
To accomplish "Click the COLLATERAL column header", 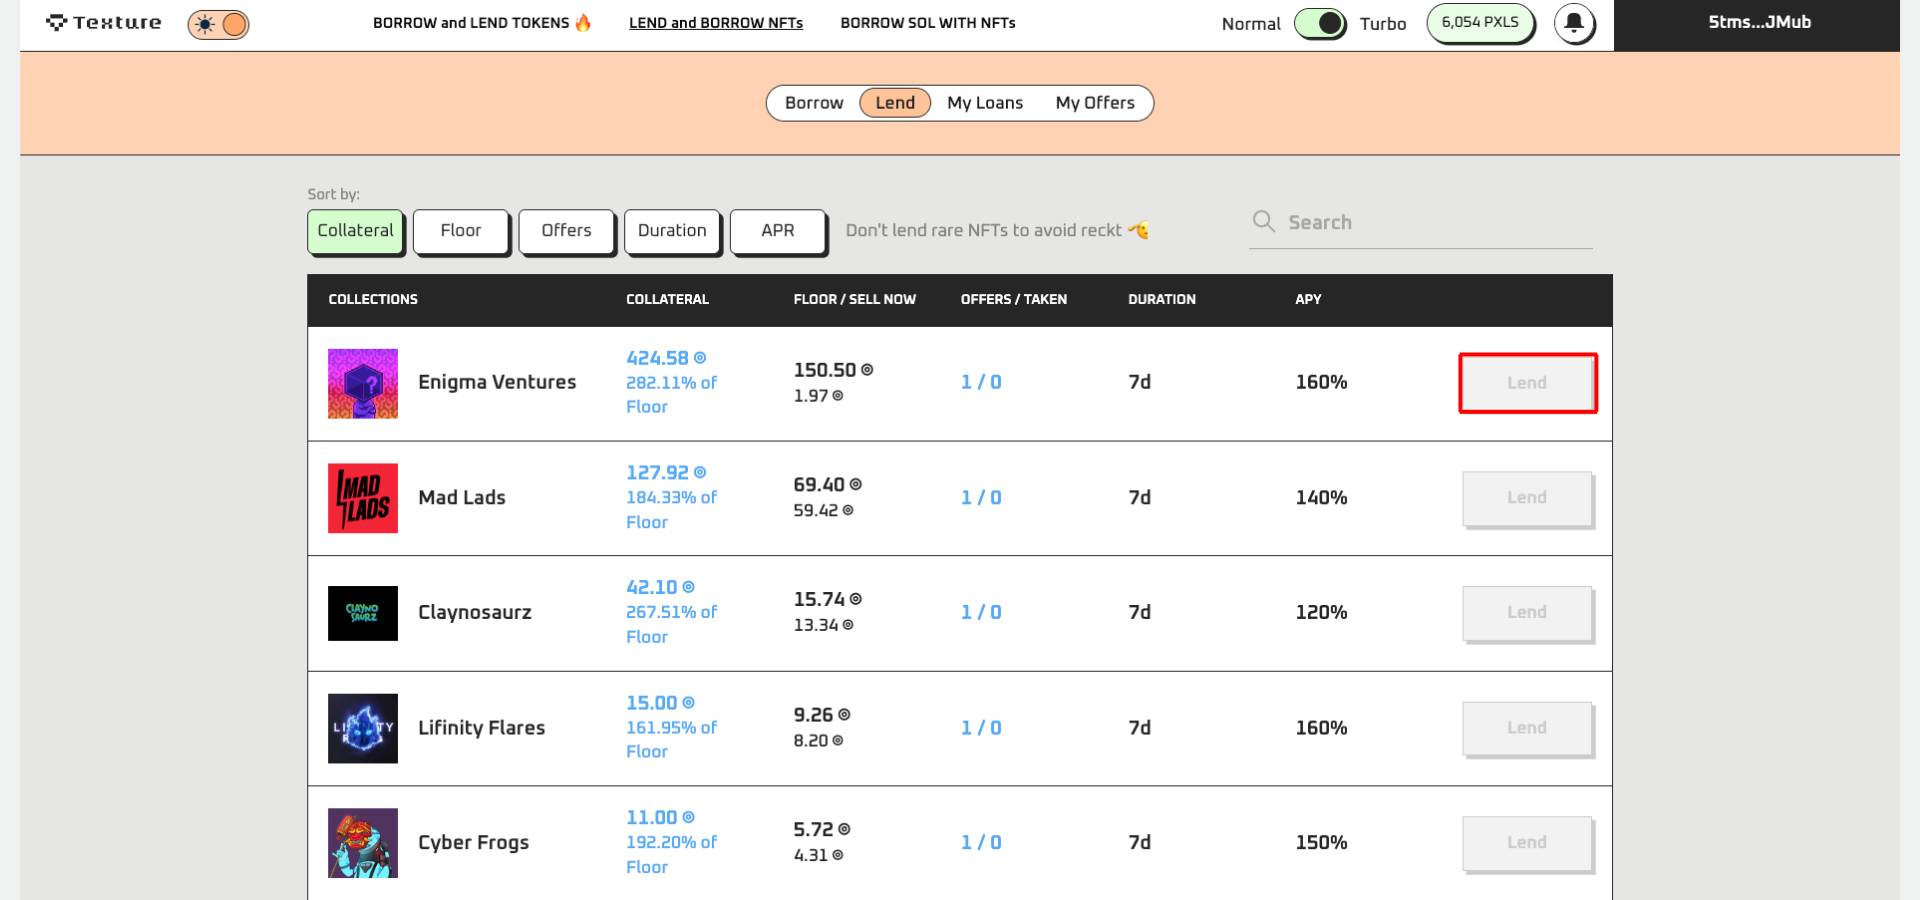I will pyautogui.click(x=667, y=299).
